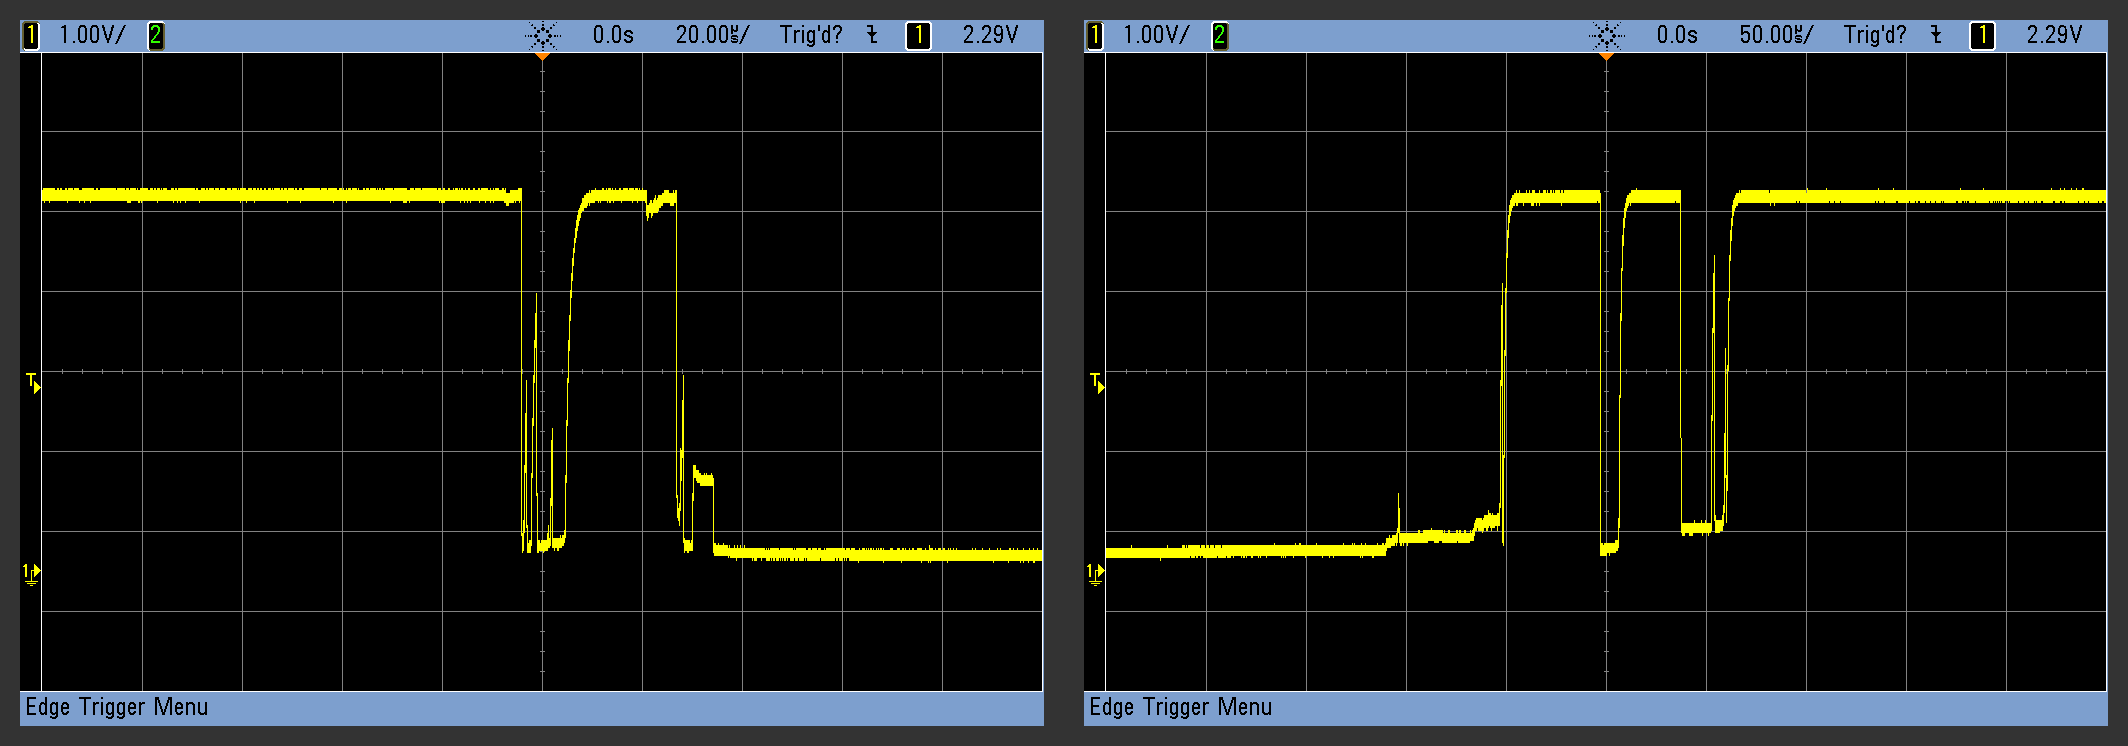This screenshot has height=746, width=2128.
Task: Select the 20.00µs/ timebase reading
Action: [711, 36]
